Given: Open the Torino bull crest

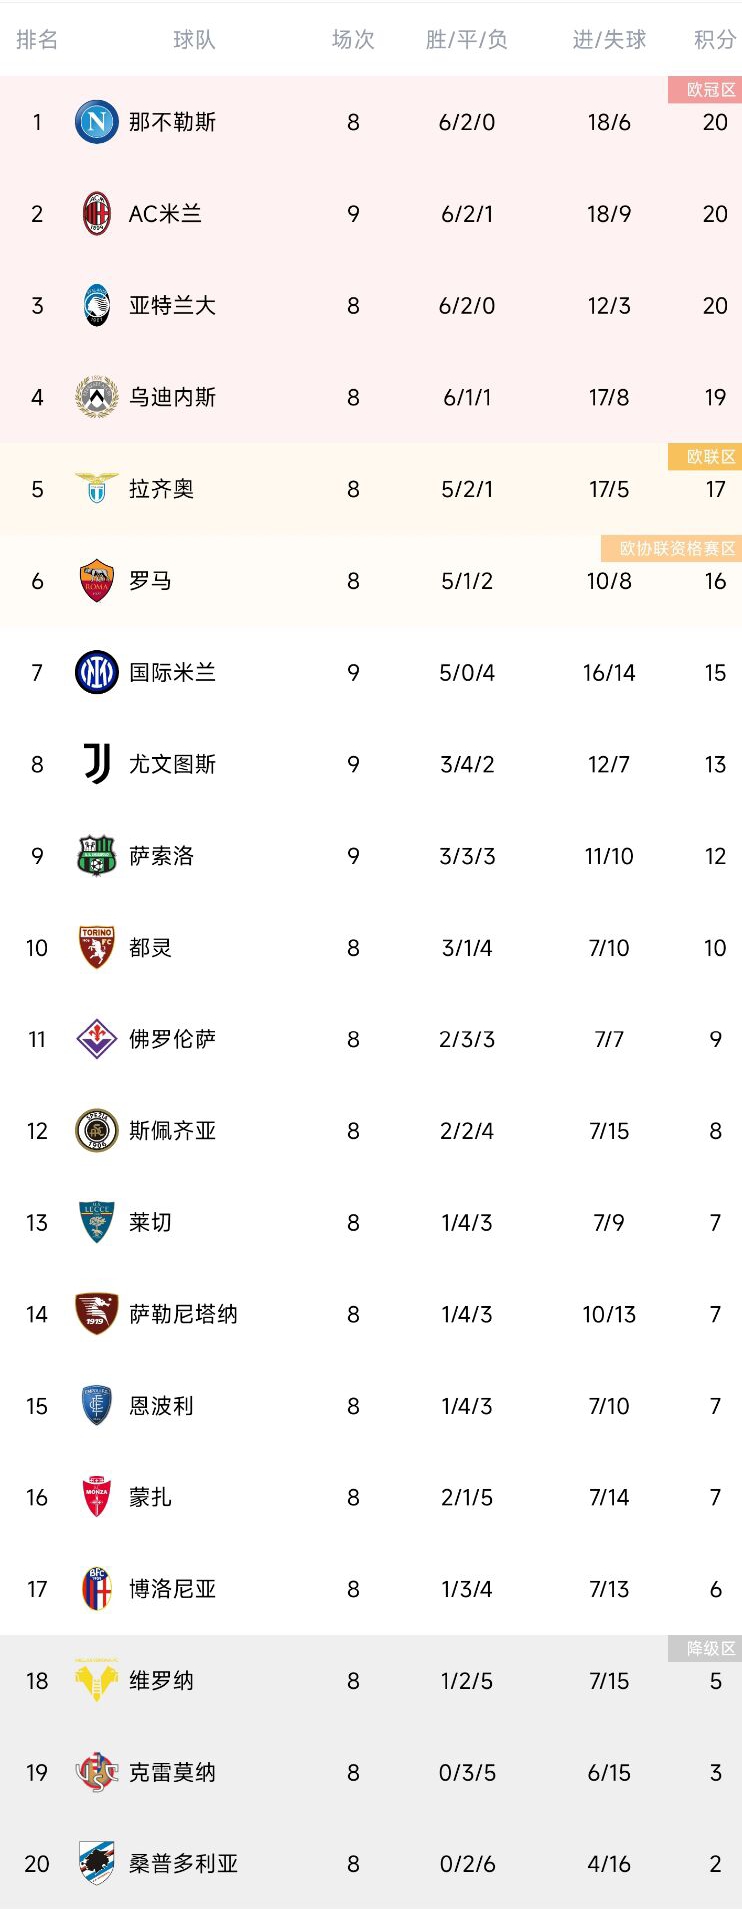Looking at the screenshot, I should (97, 947).
